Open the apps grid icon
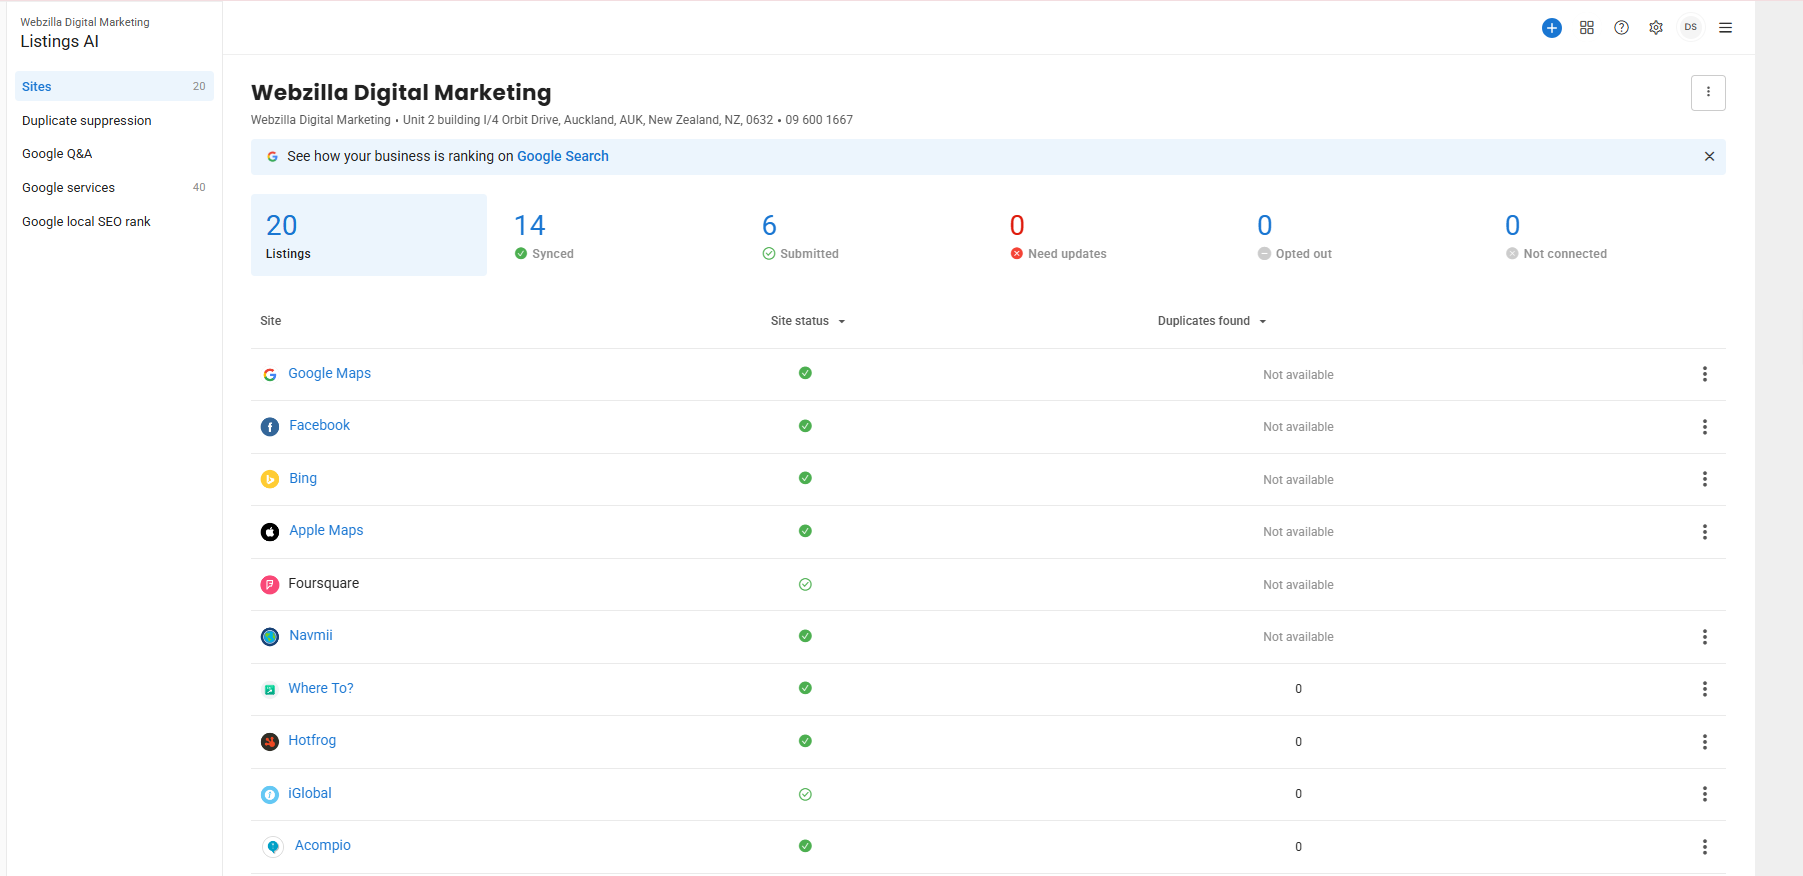This screenshot has height=876, width=1803. 1586,28
